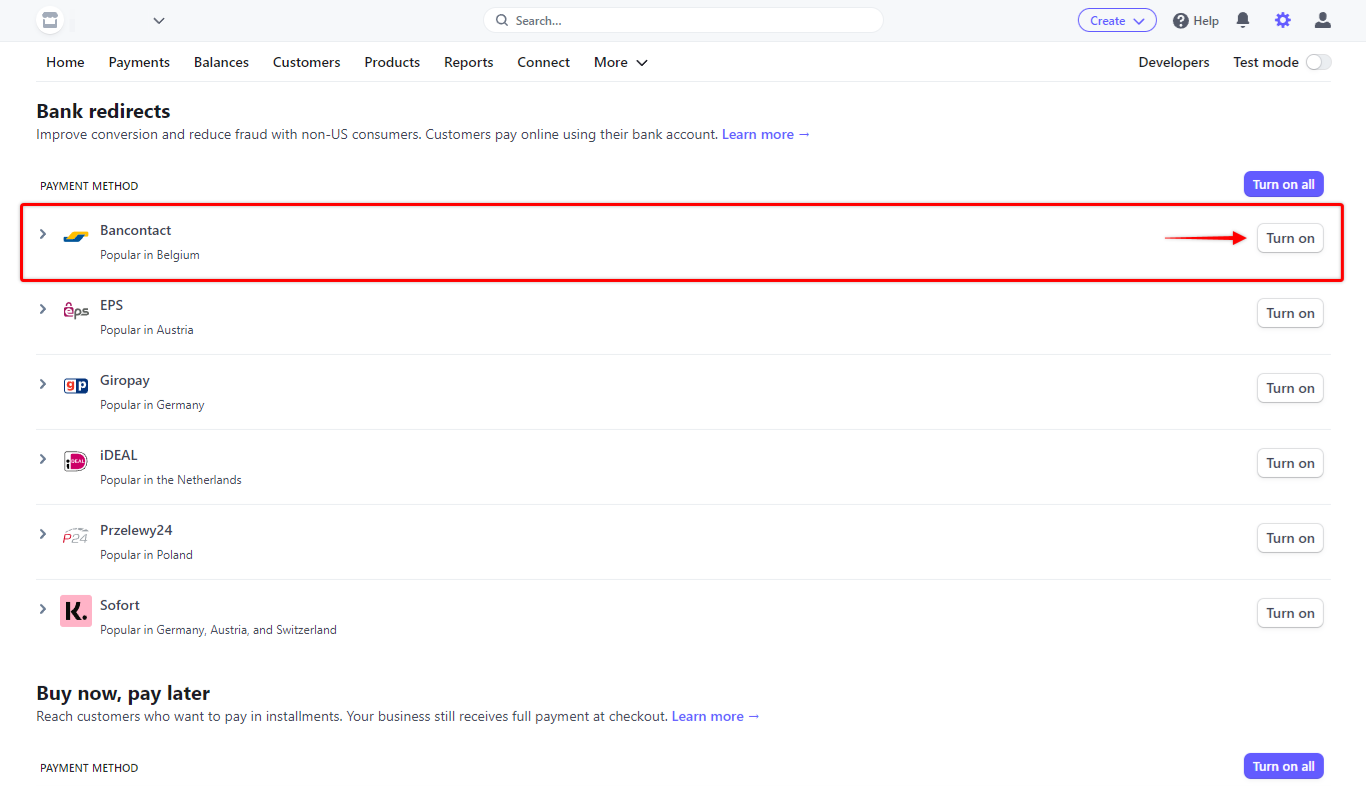The height and width of the screenshot is (786, 1366).
Task: Click the Przelewy24 logo icon
Action: tap(76, 535)
